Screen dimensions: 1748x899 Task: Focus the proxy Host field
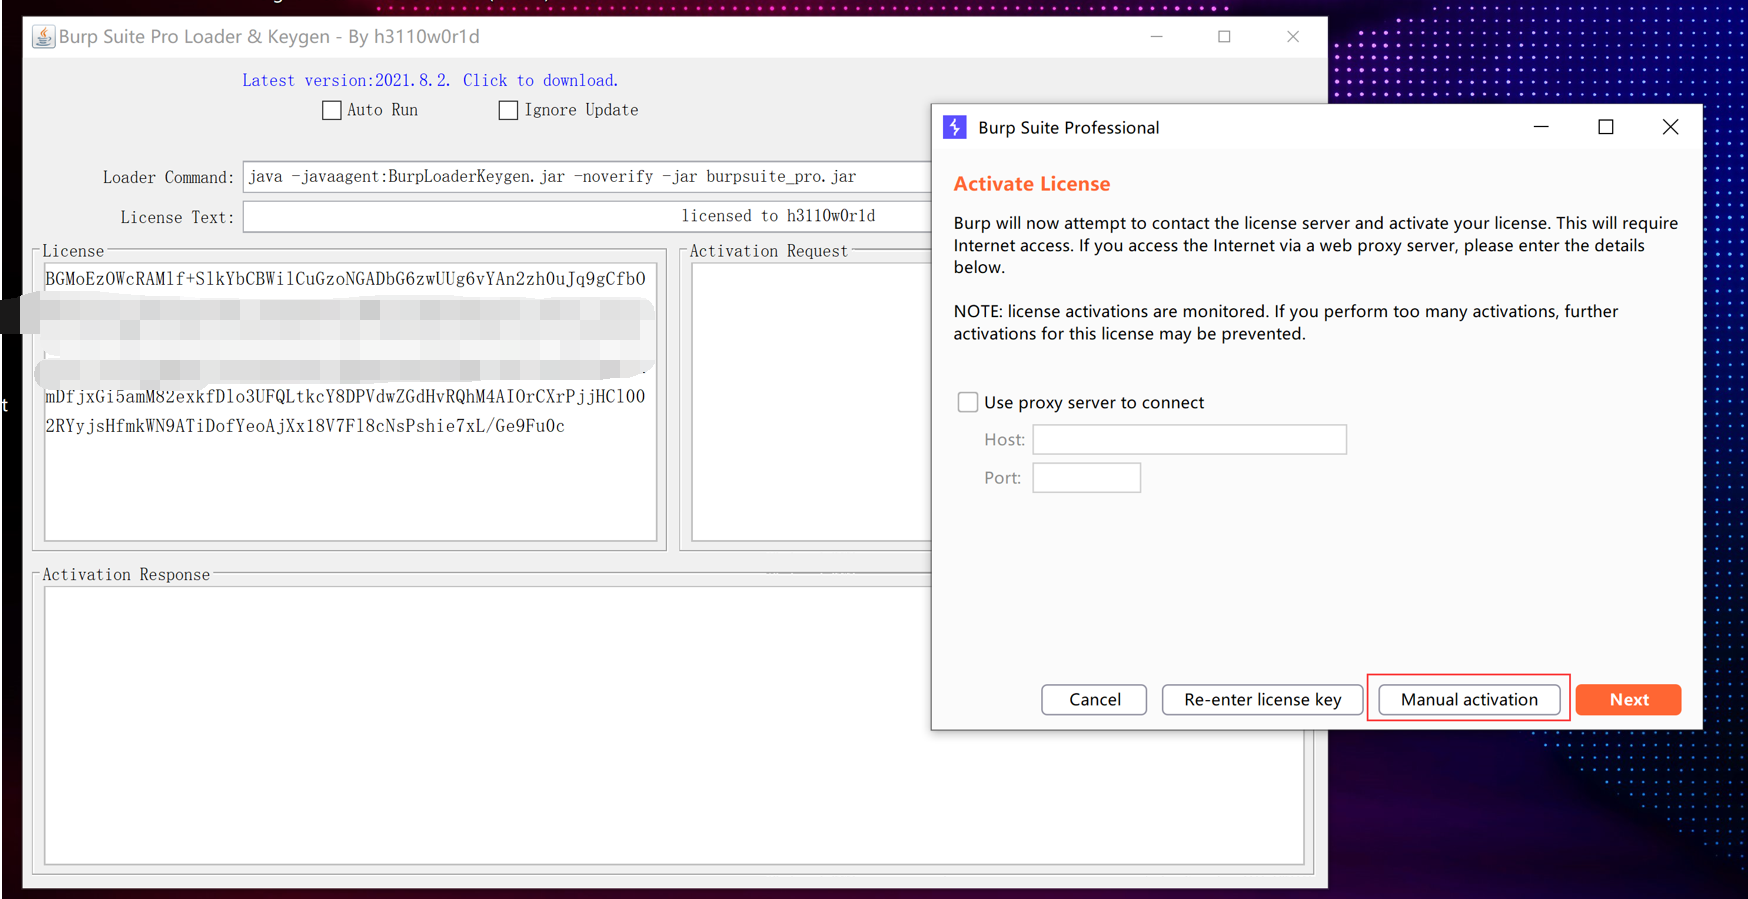[x=1189, y=439]
